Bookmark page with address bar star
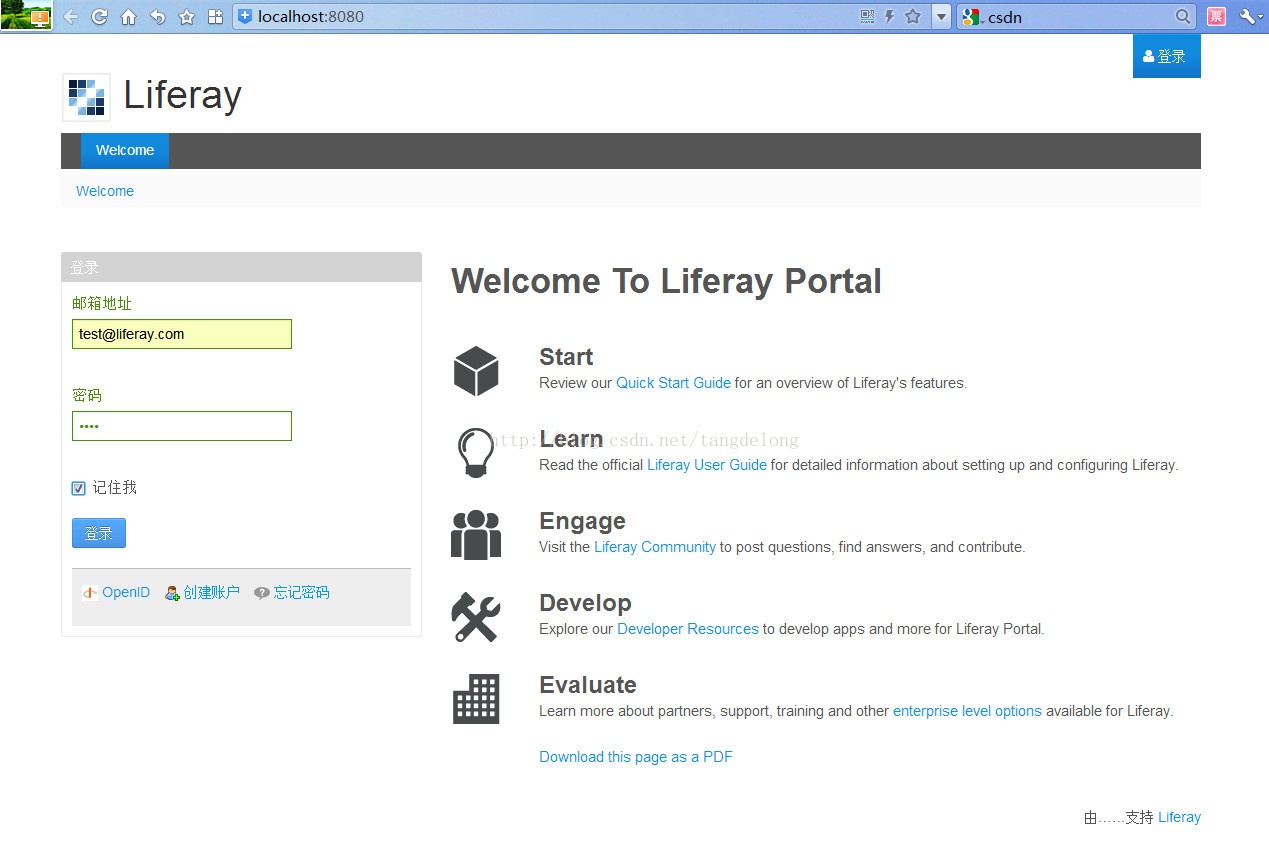The width and height of the screenshot is (1269, 859). [x=912, y=16]
